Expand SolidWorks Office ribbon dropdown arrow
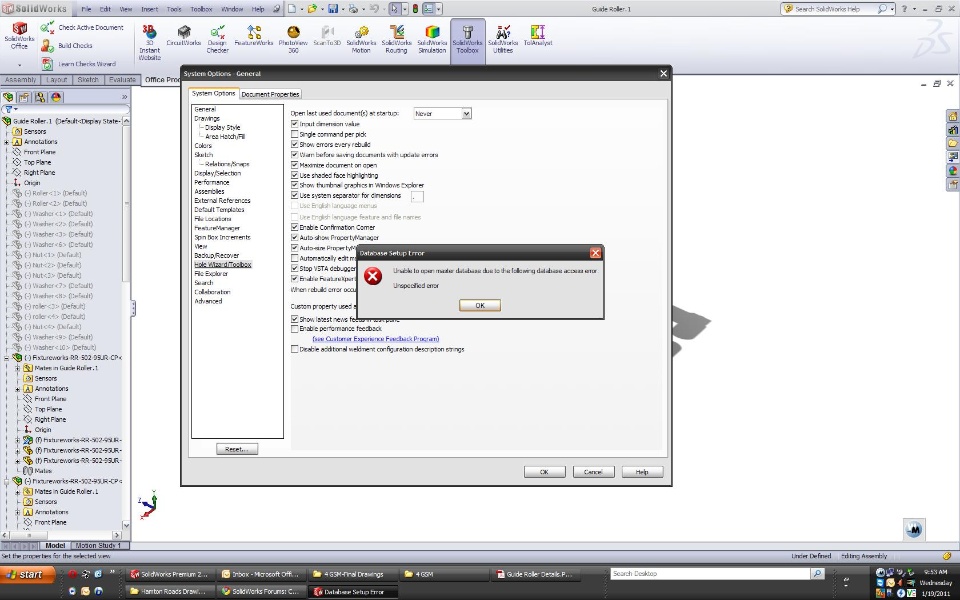Viewport: 960px width, 600px height. [x=20, y=64]
